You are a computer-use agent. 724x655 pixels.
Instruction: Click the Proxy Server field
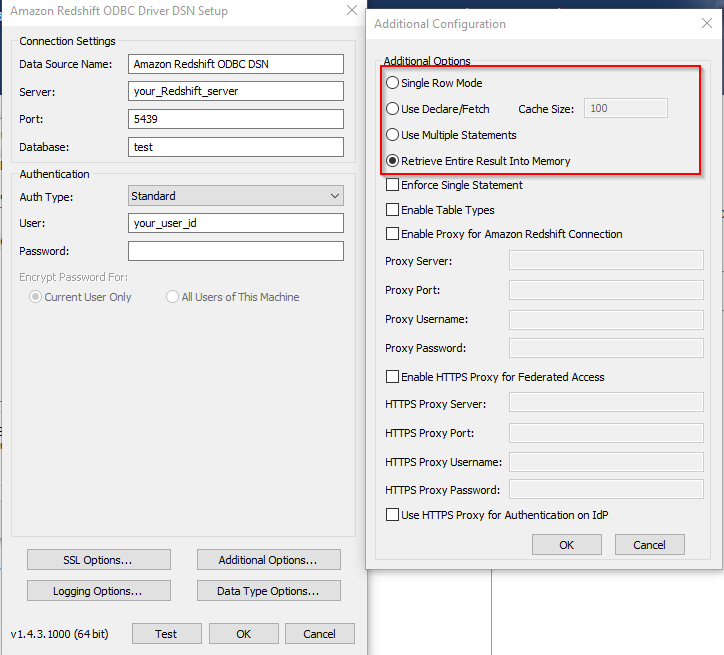pyautogui.click(x=606, y=260)
